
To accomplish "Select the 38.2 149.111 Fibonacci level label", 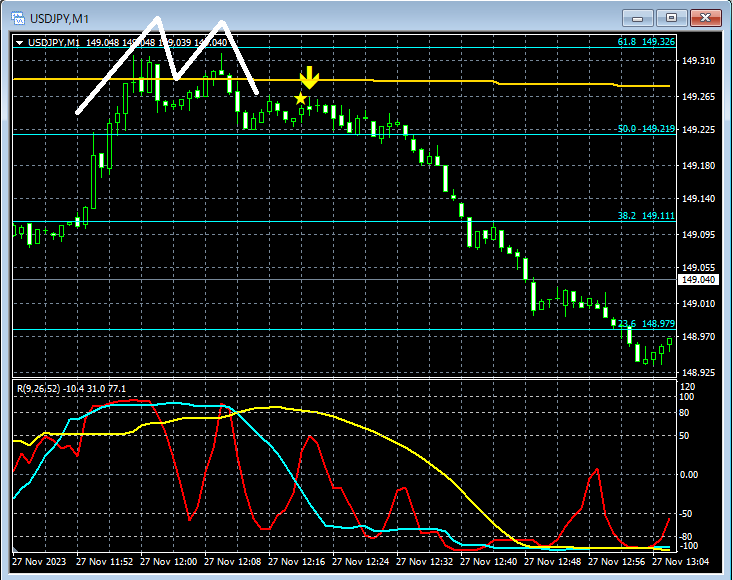I will coord(646,215).
